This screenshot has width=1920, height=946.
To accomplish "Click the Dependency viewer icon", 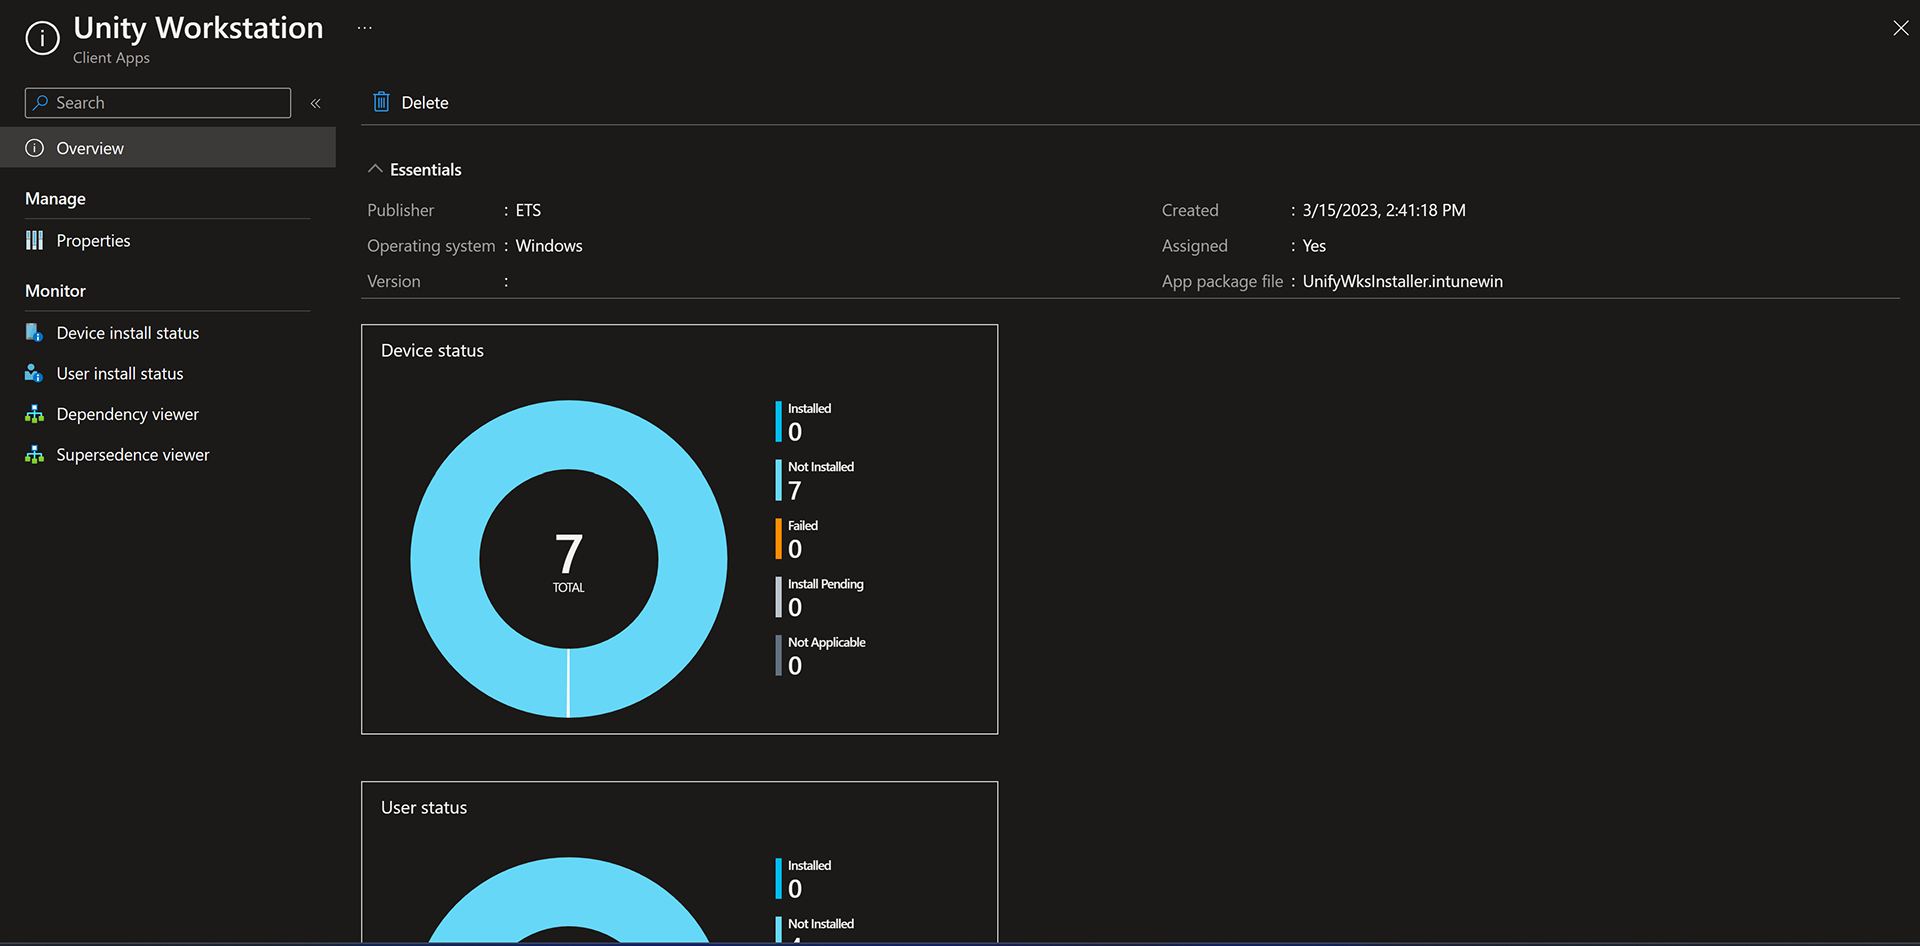I will click(34, 414).
